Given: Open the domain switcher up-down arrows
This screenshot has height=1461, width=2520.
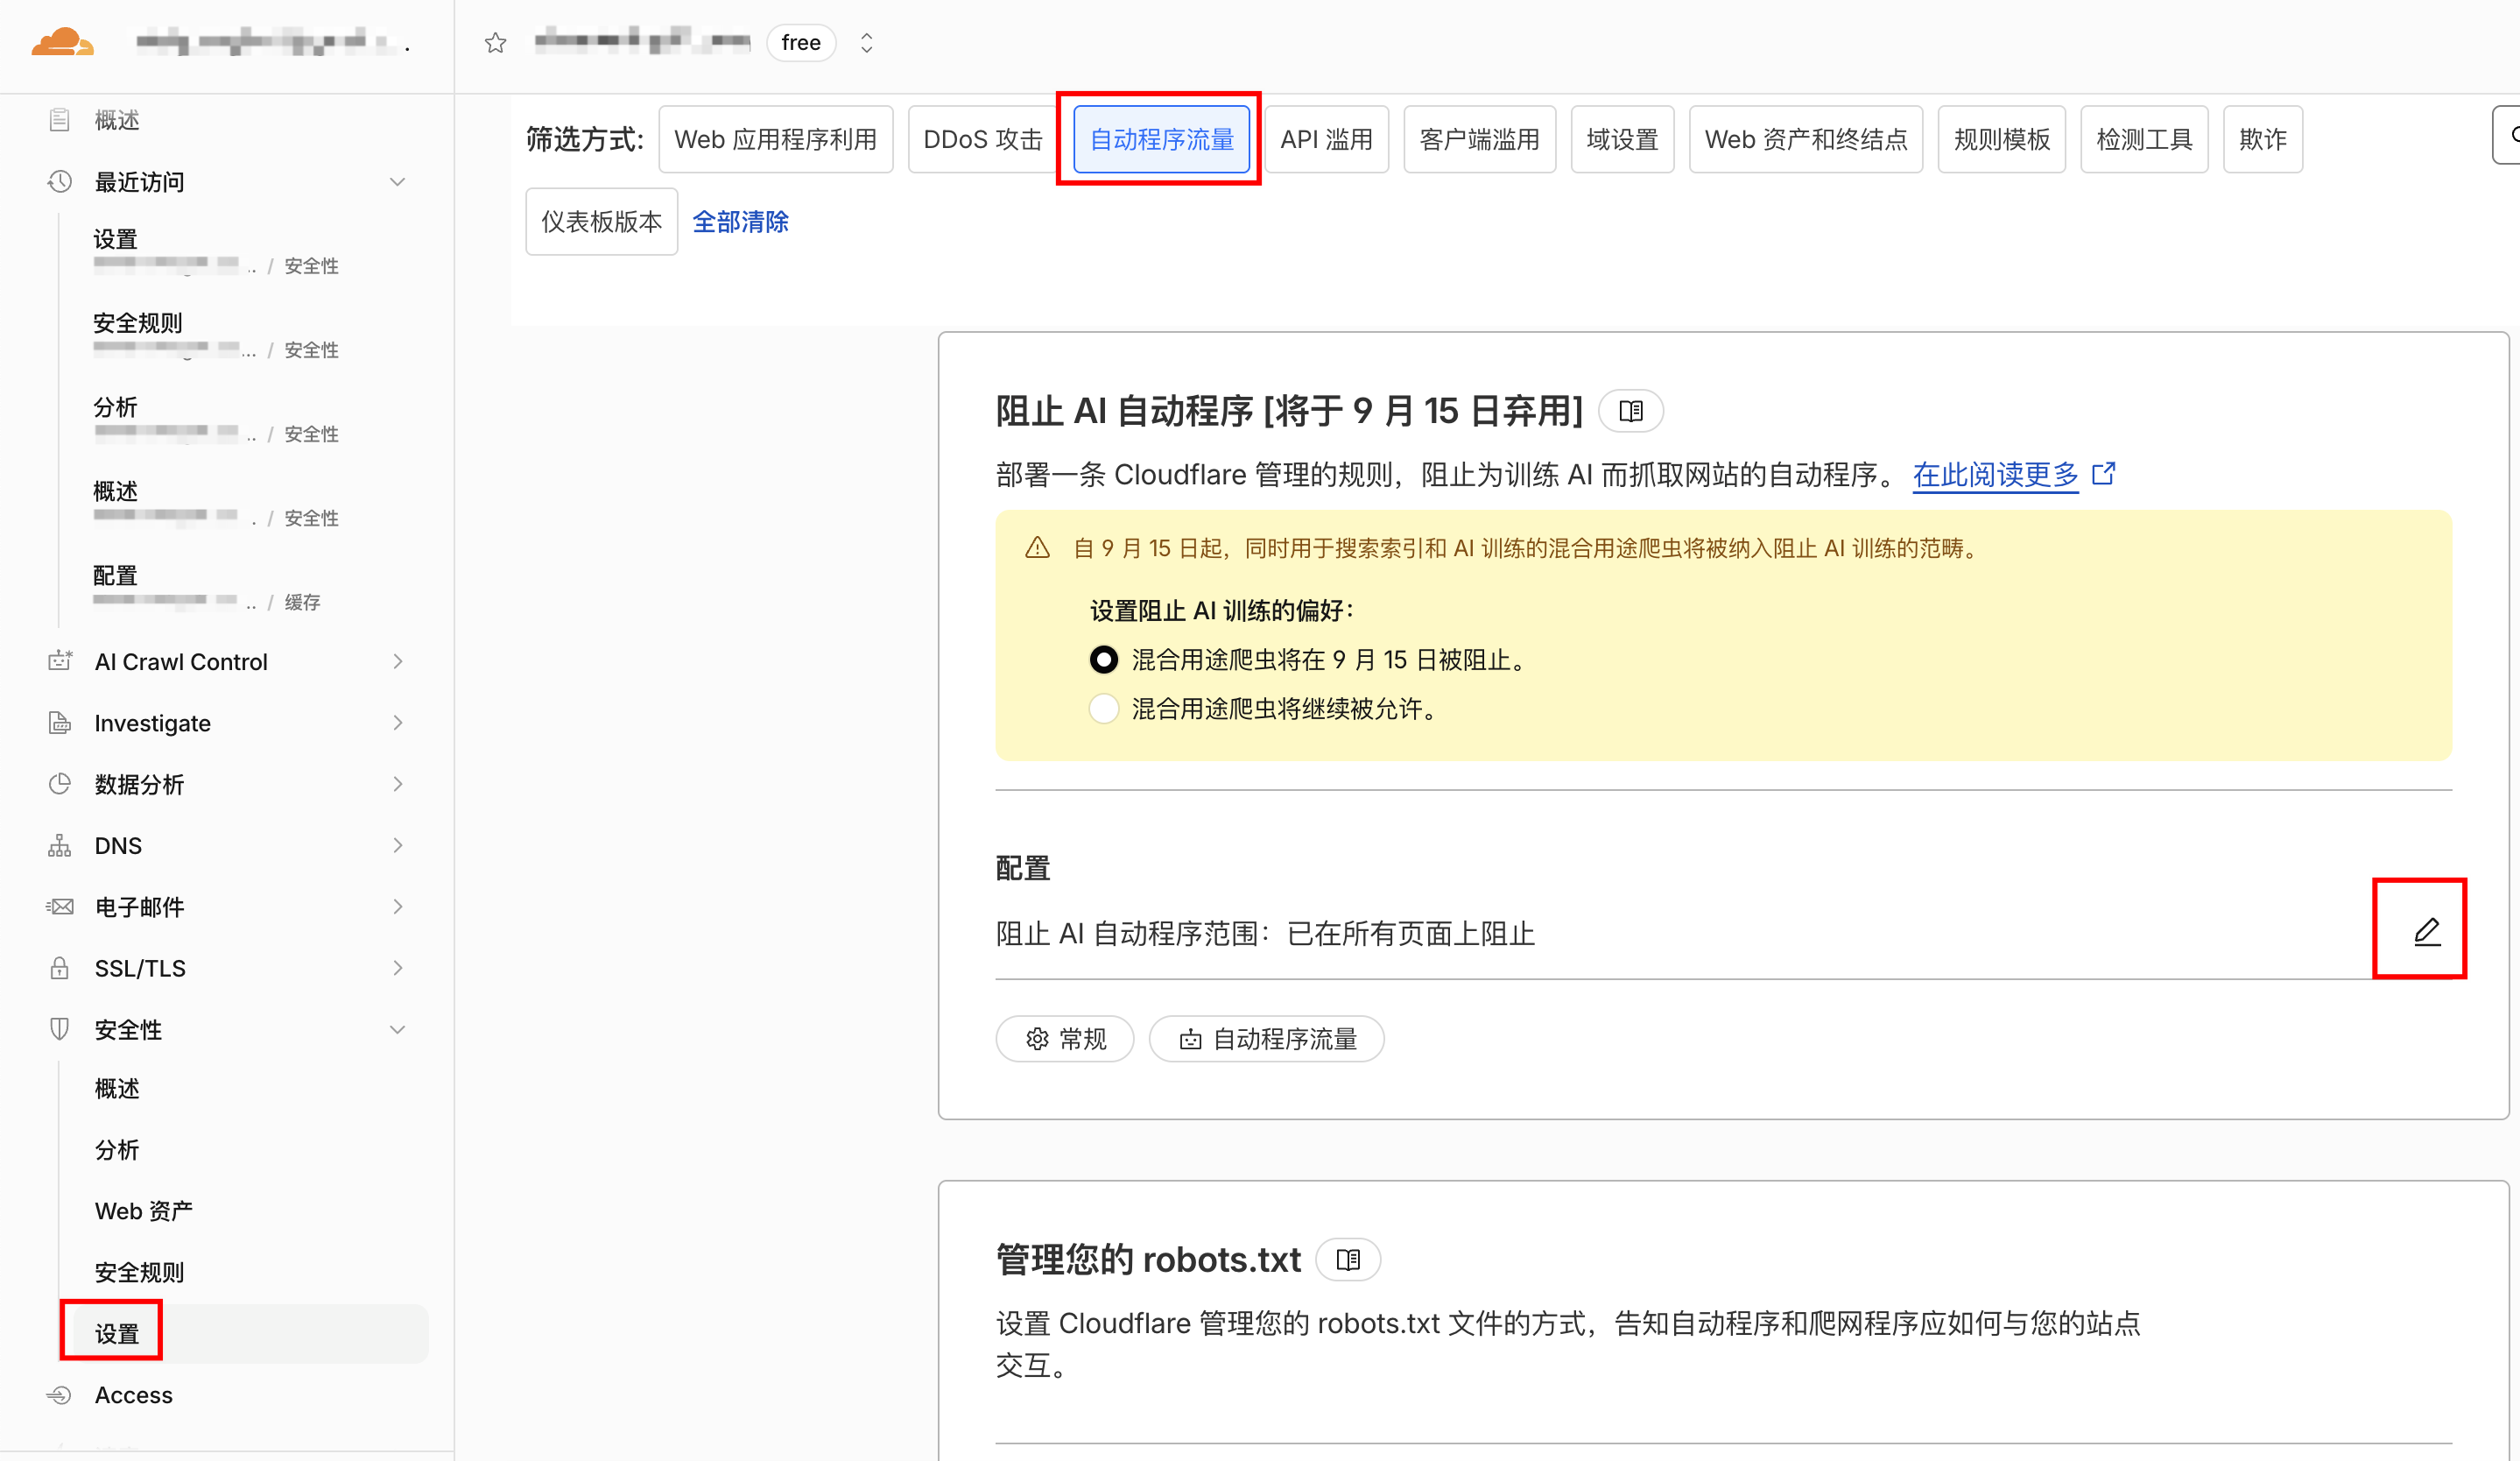Looking at the screenshot, I should (866, 43).
